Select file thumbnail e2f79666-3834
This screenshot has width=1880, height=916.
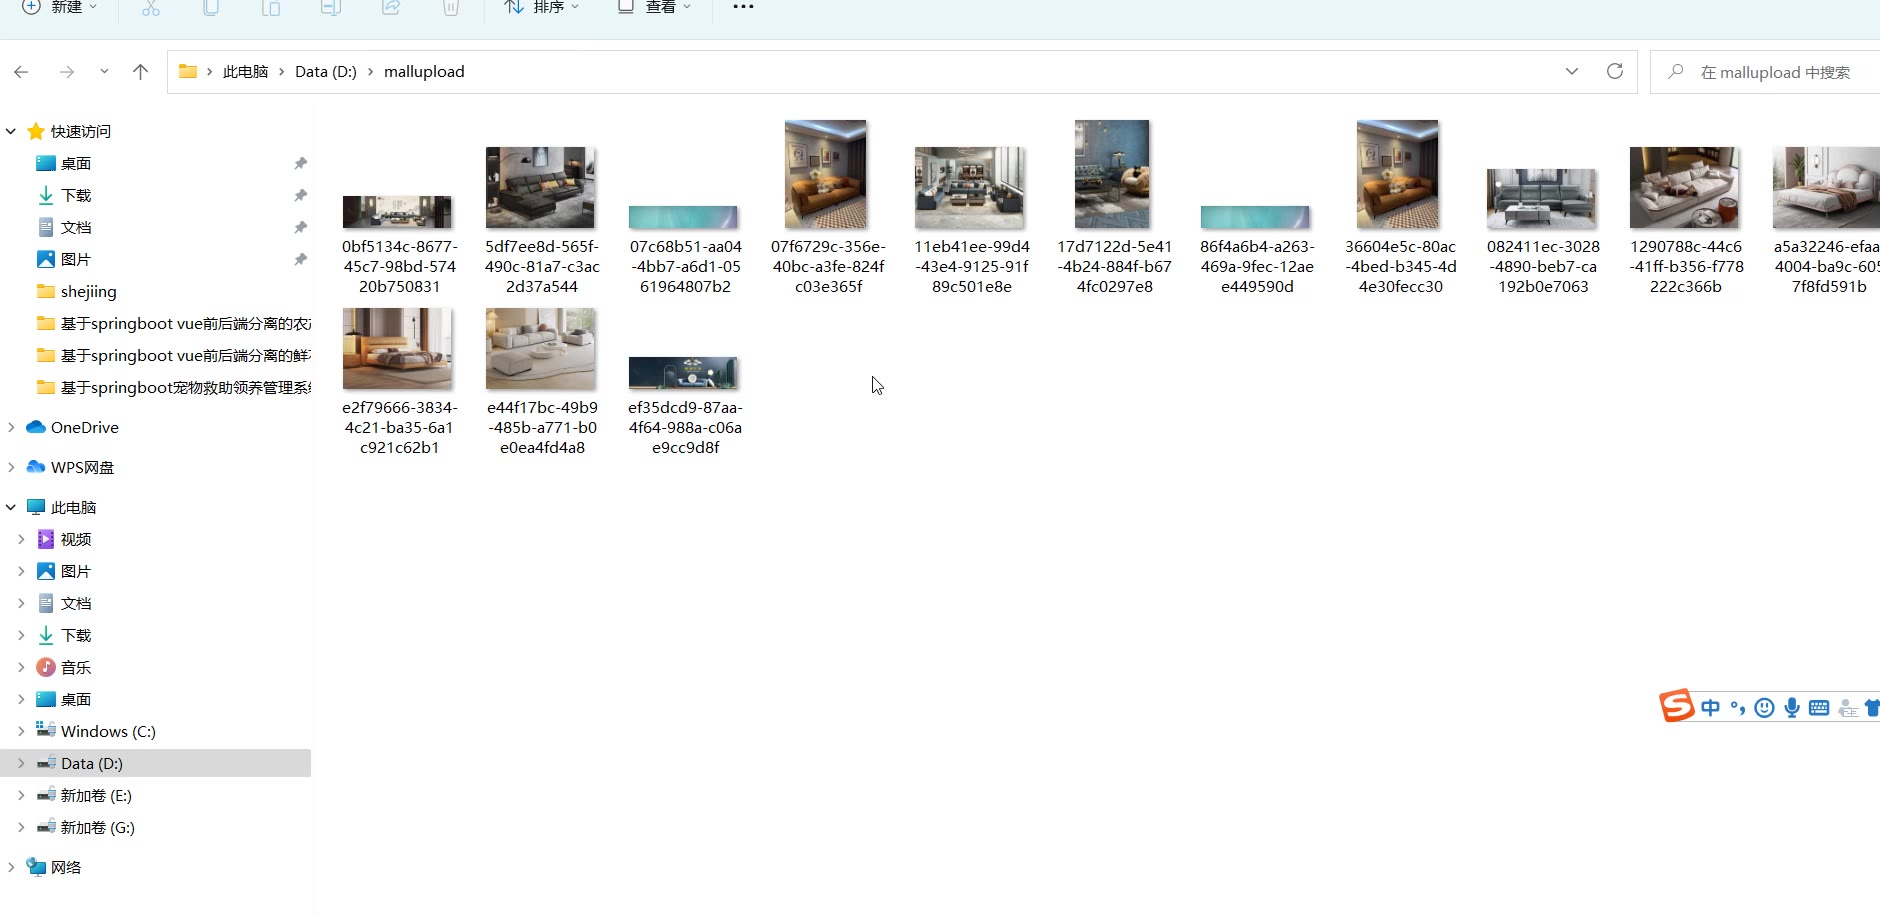pos(398,349)
